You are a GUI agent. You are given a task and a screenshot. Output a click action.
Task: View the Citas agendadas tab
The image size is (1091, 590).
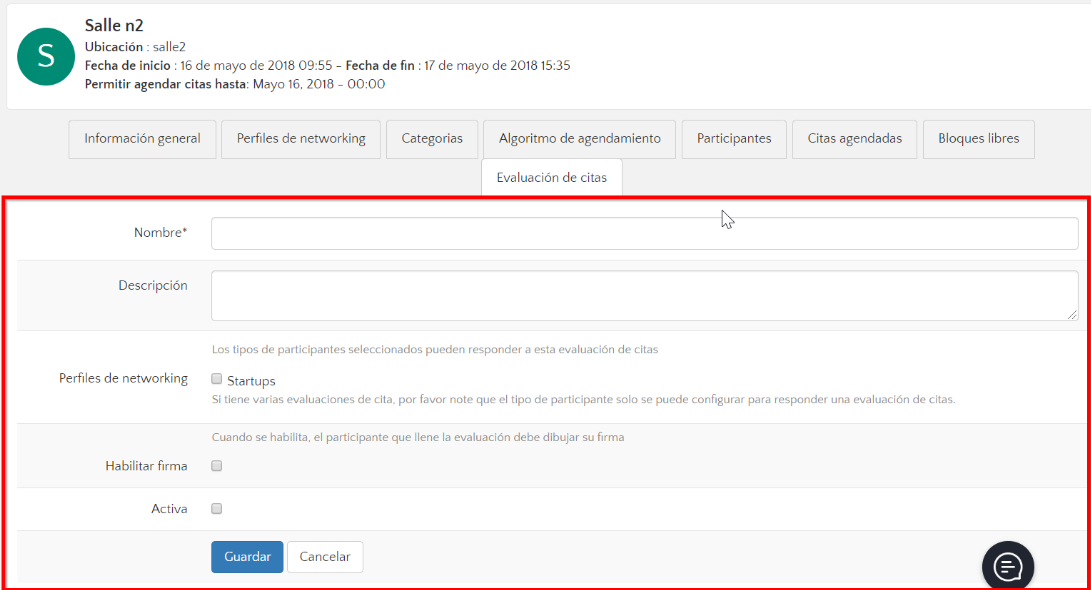(x=854, y=139)
